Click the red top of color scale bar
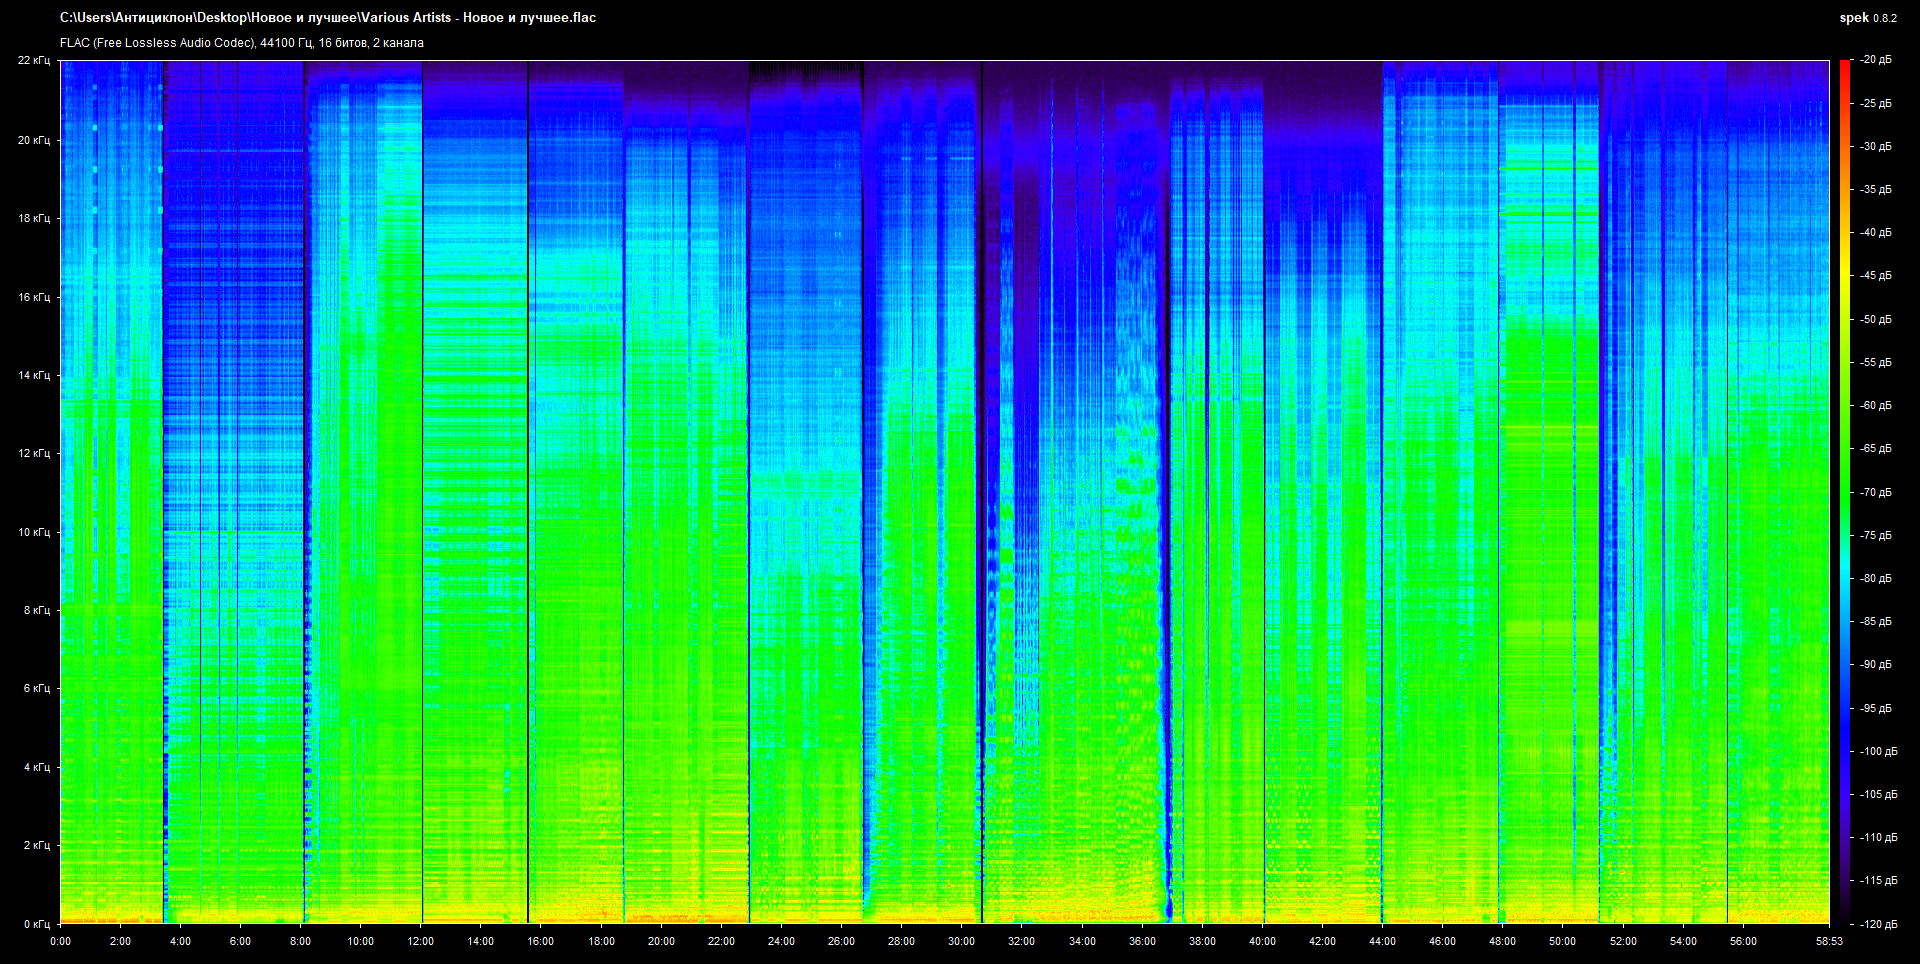Image resolution: width=1920 pixels, height=964 pixels. pyautogui.click(x=1844, y=66)
